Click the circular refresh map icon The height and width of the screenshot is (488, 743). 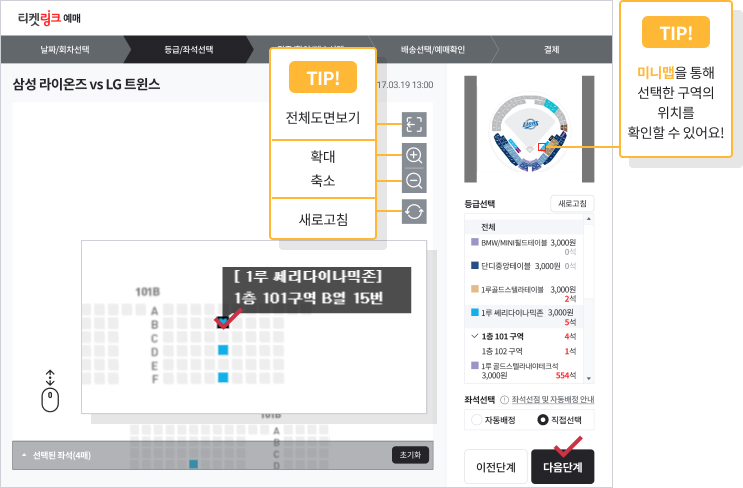[x=414, y=211]
